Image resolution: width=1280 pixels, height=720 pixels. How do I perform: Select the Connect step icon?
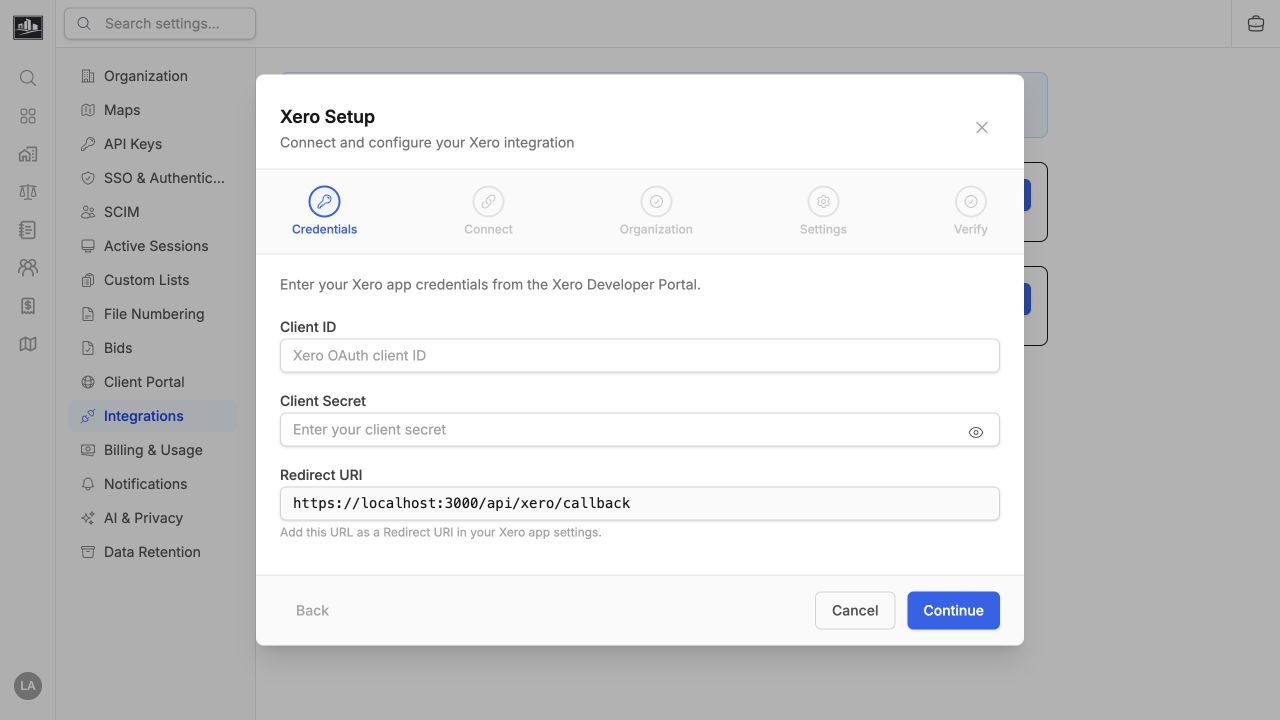(x=488, y=201)
